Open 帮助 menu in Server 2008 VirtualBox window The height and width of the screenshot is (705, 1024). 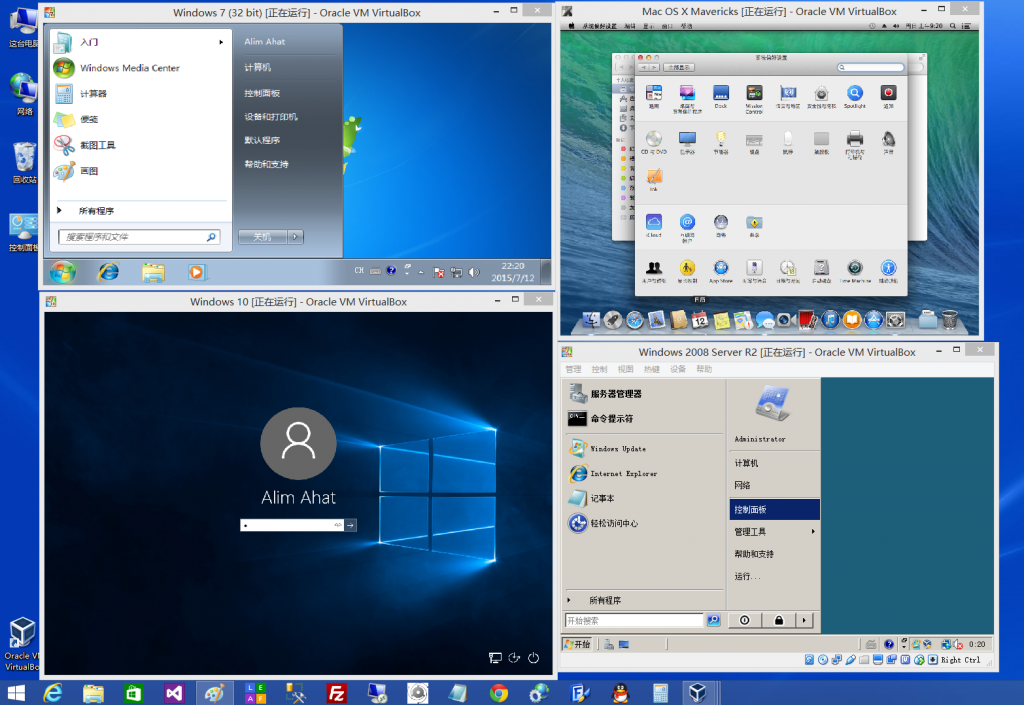click(704, 369)
